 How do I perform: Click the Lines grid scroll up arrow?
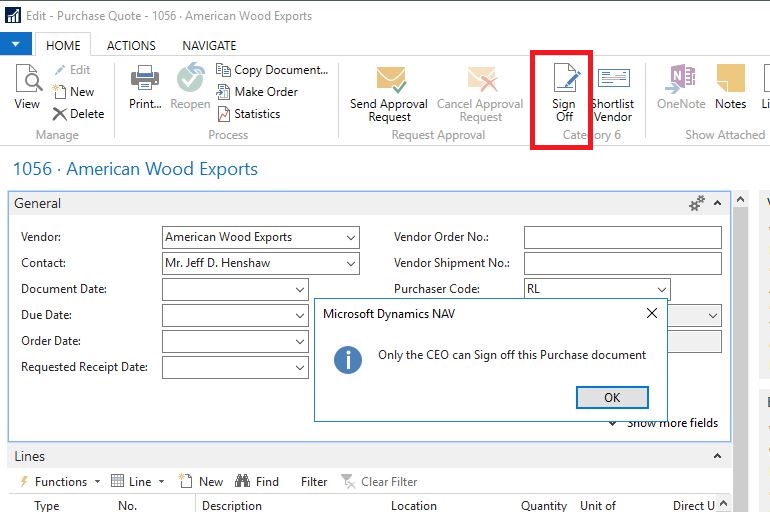723,503
